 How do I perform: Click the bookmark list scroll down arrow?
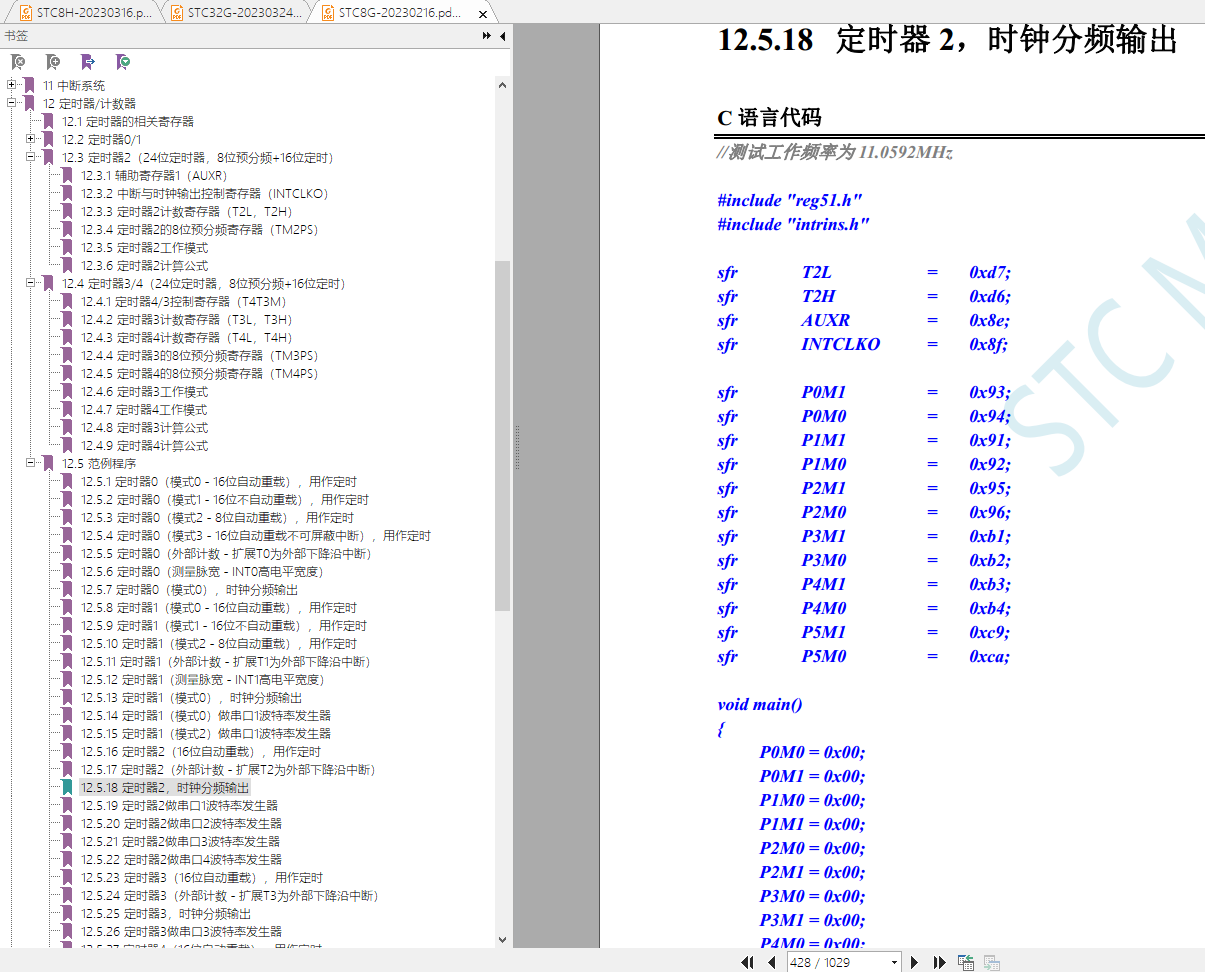[502, 940]
